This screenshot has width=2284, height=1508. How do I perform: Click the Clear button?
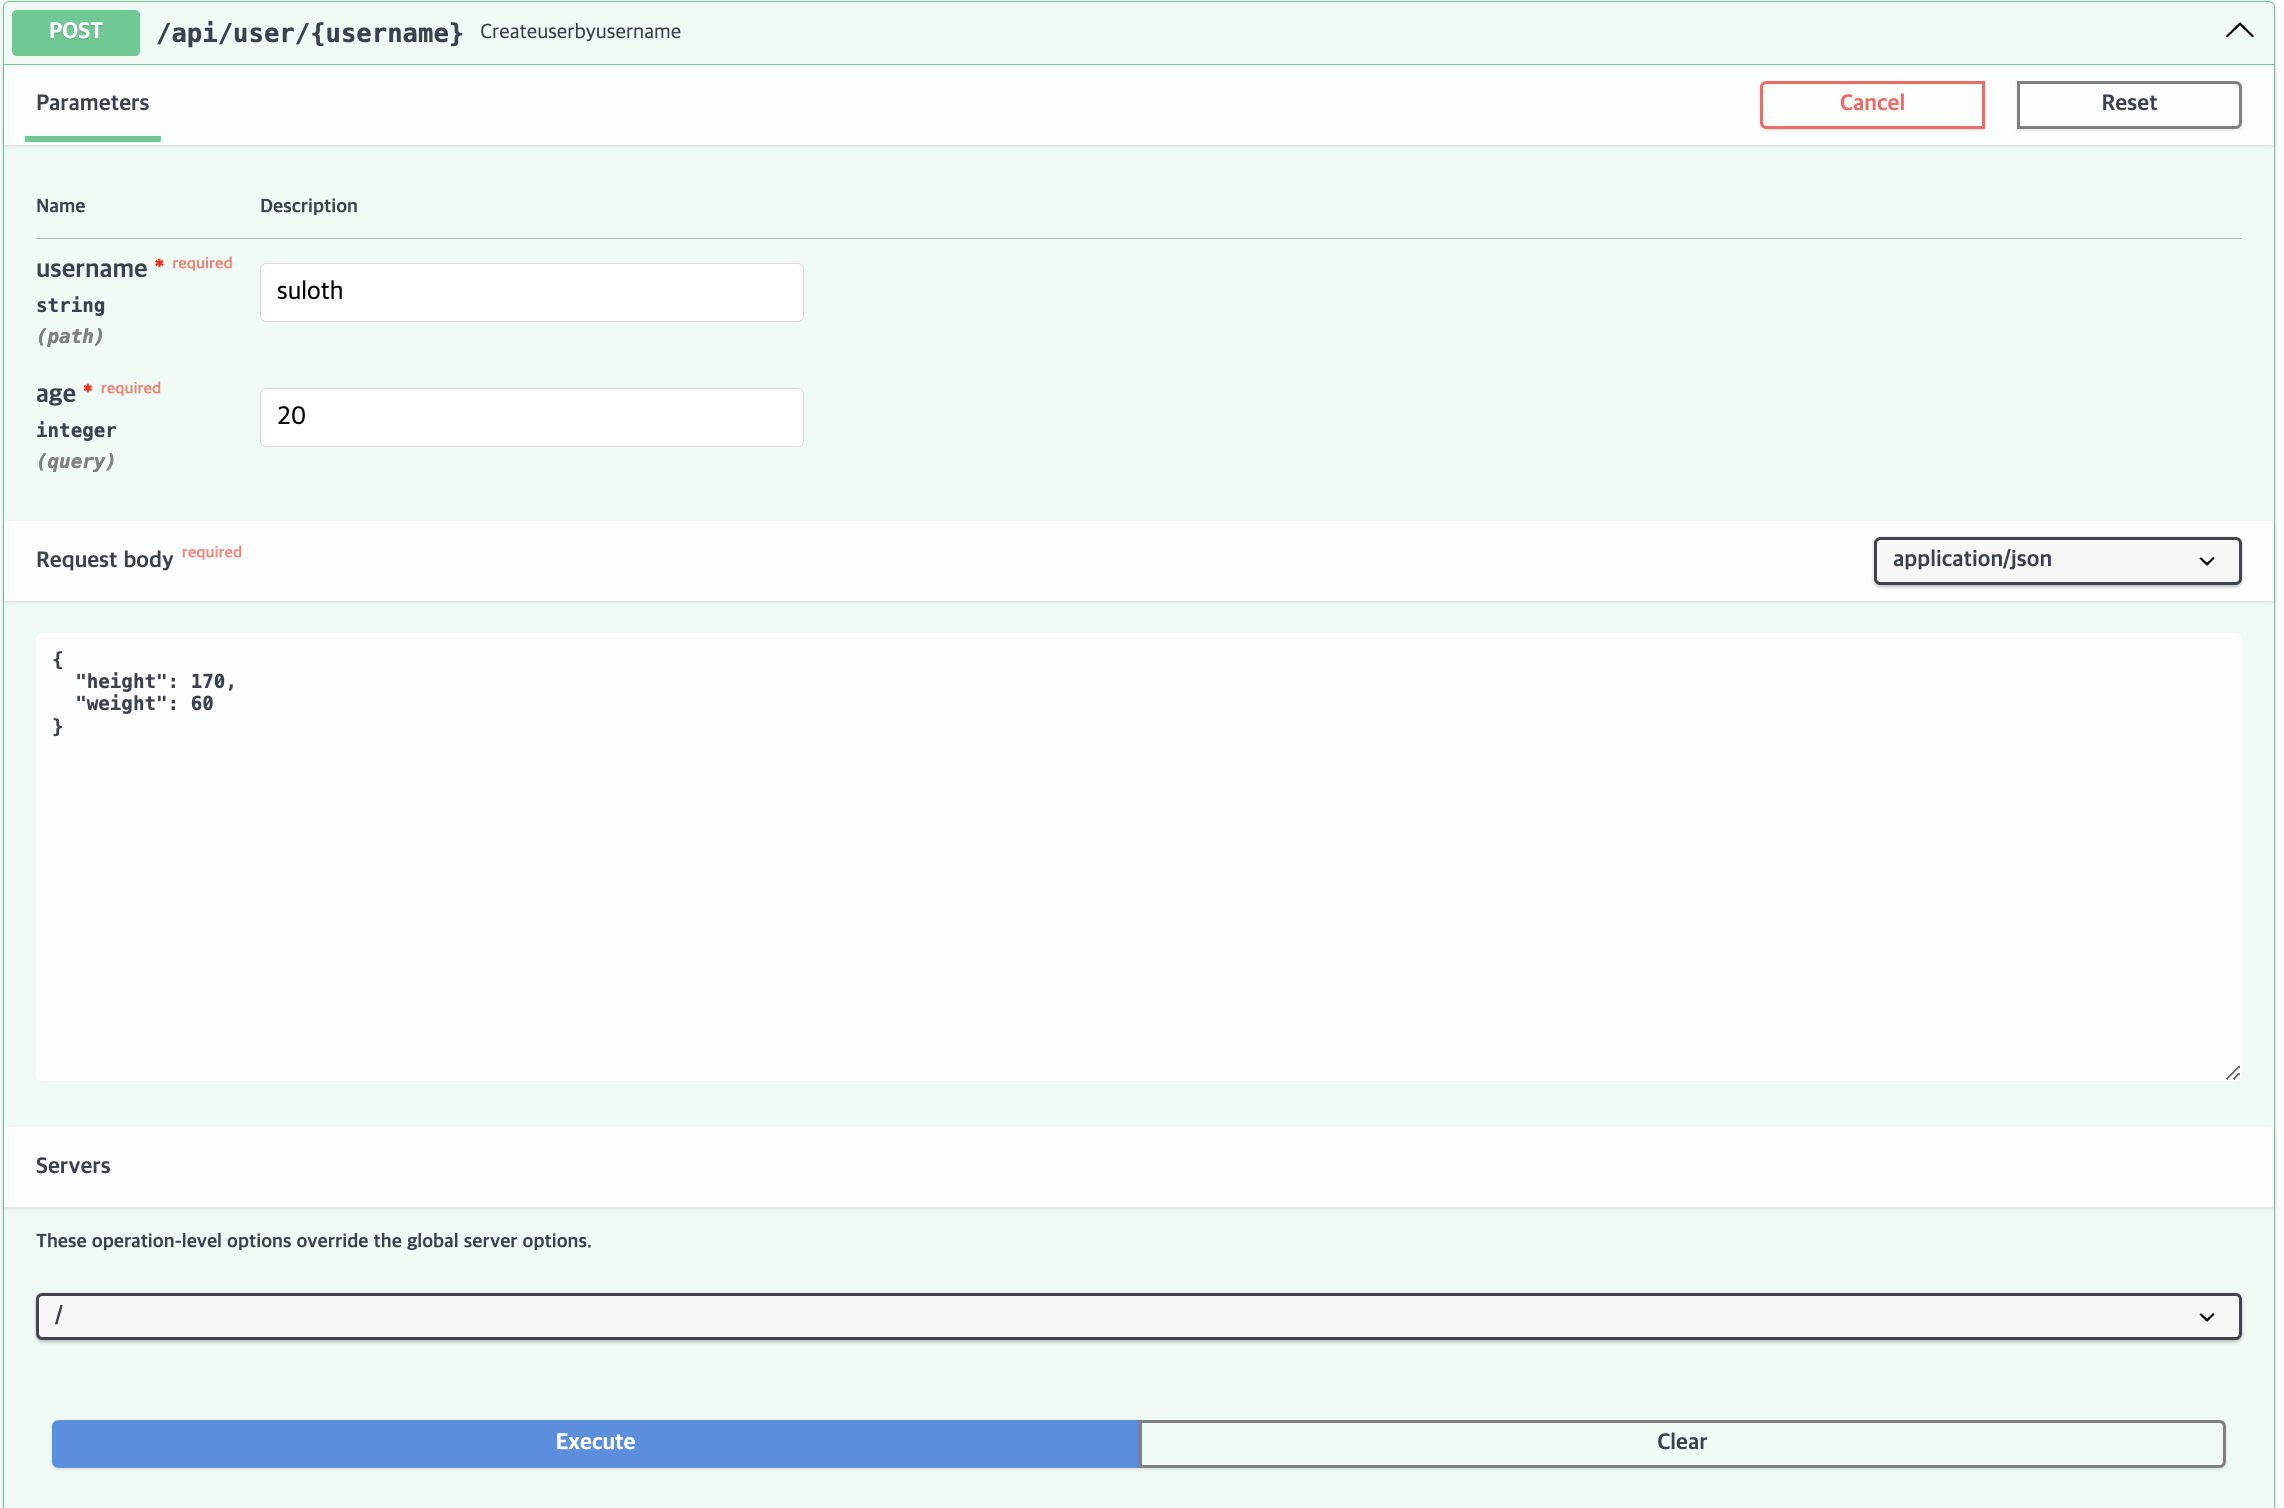click(x=1682, y=1442)
